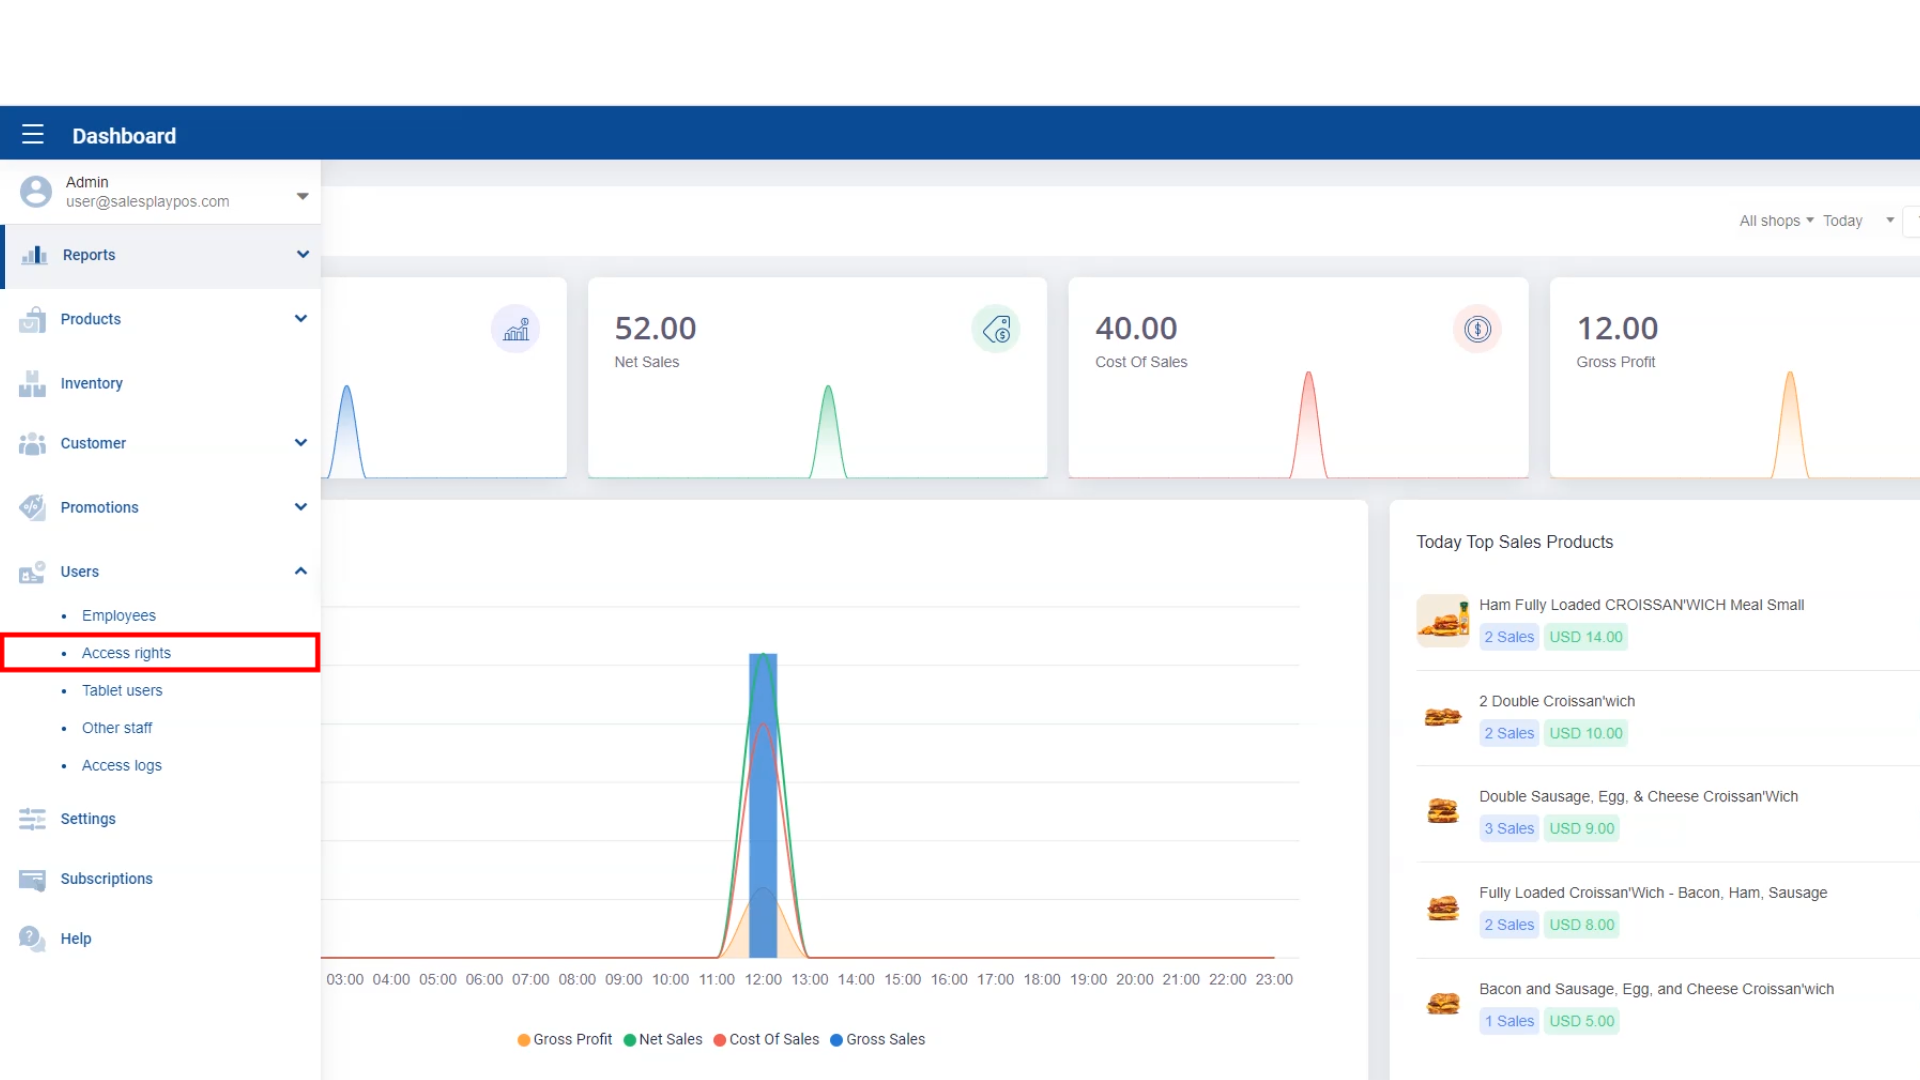This screenshot has width=1920, height=1080.
Task: Open Employees submenu item
Action: pyautogui.click(x=118, y=616)
